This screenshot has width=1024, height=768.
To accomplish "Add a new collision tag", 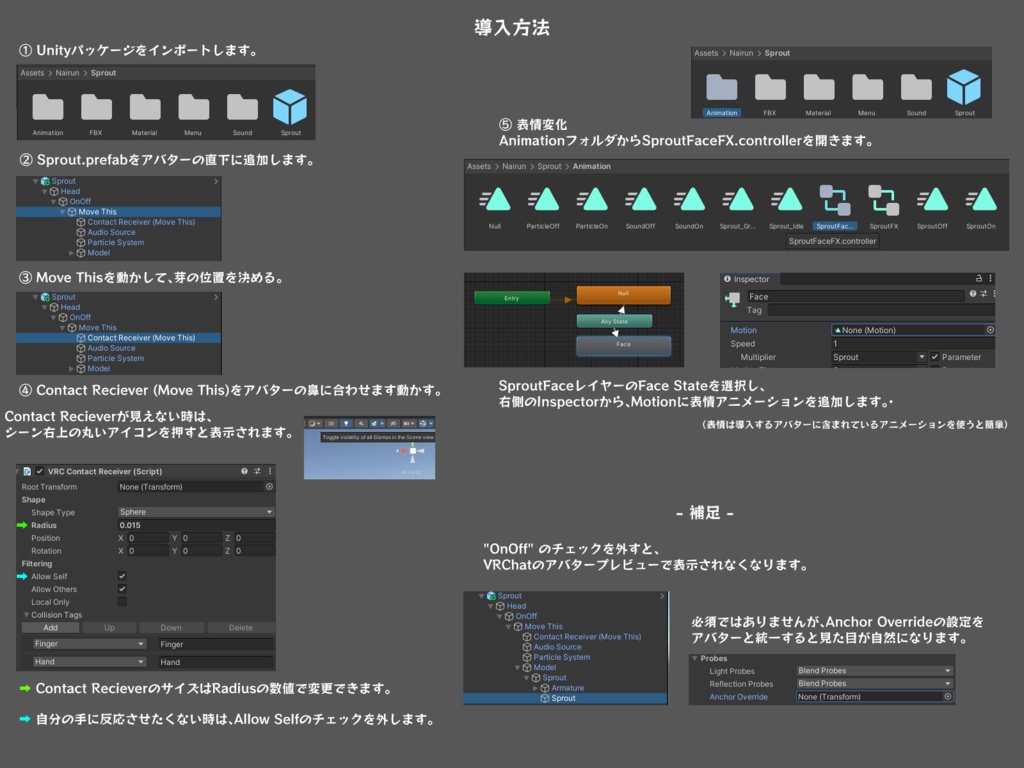I will click(51, 628).
